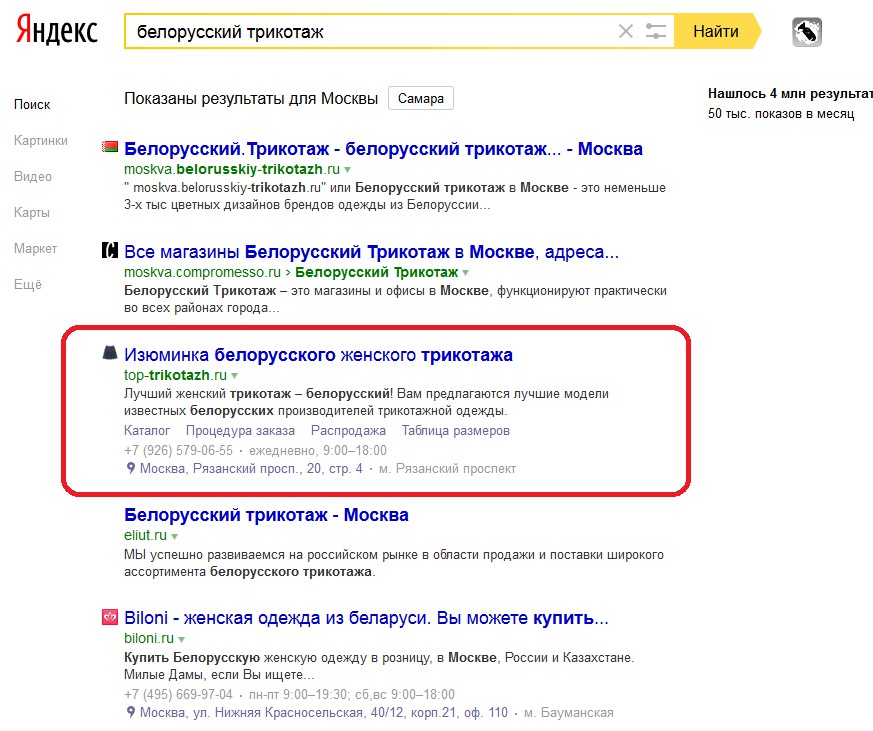Switch to the Картинки search section
The image size is (873, 731).
tap(41, 141)
